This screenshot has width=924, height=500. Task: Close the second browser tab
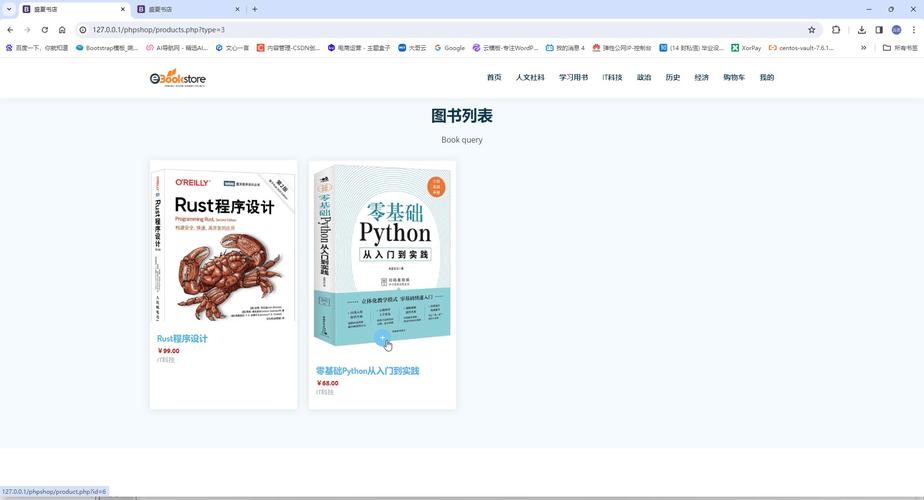pyautogui.click(x=237, y=9)
